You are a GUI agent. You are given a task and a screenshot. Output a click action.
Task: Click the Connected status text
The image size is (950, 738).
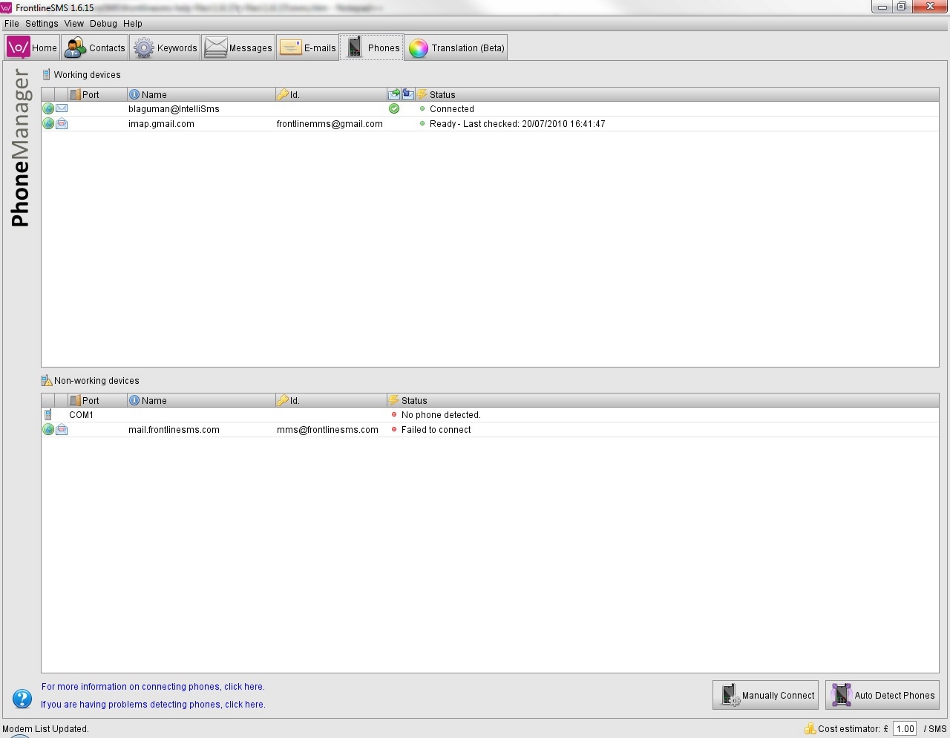click(x=451, y=109)
